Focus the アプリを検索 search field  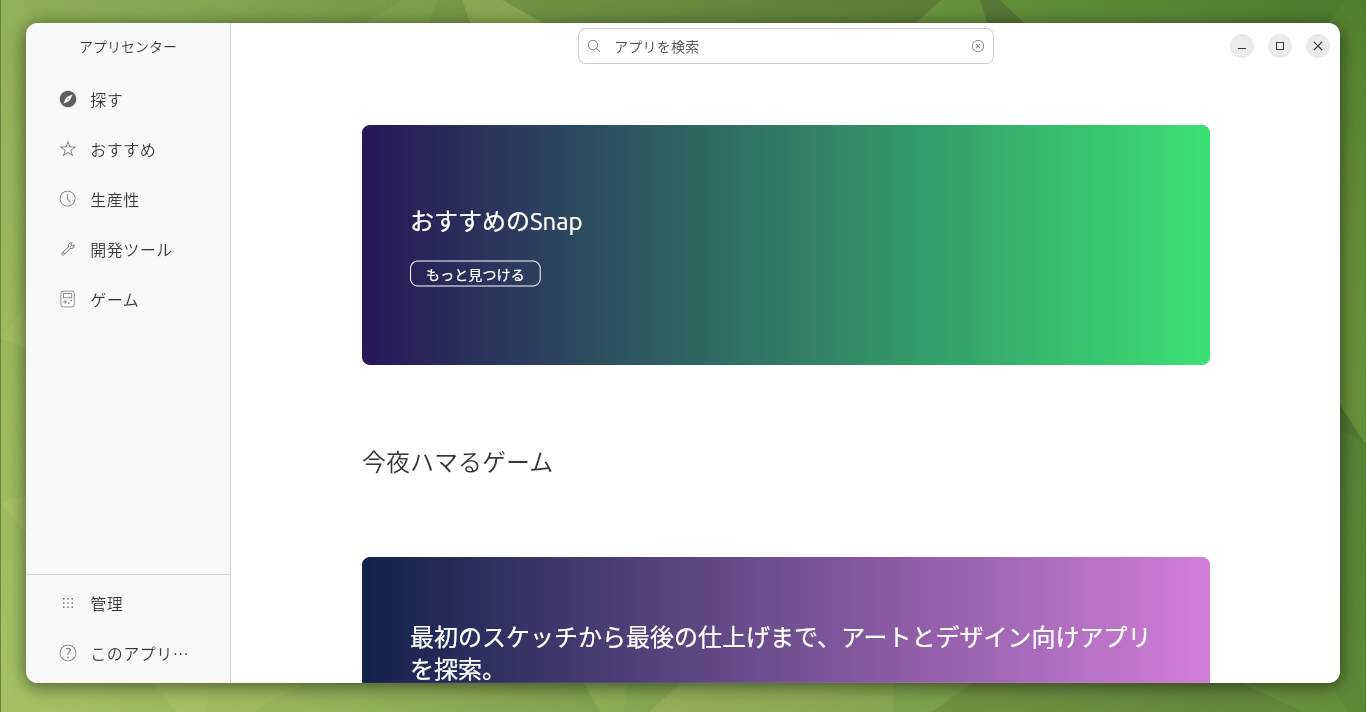[786, 46]
